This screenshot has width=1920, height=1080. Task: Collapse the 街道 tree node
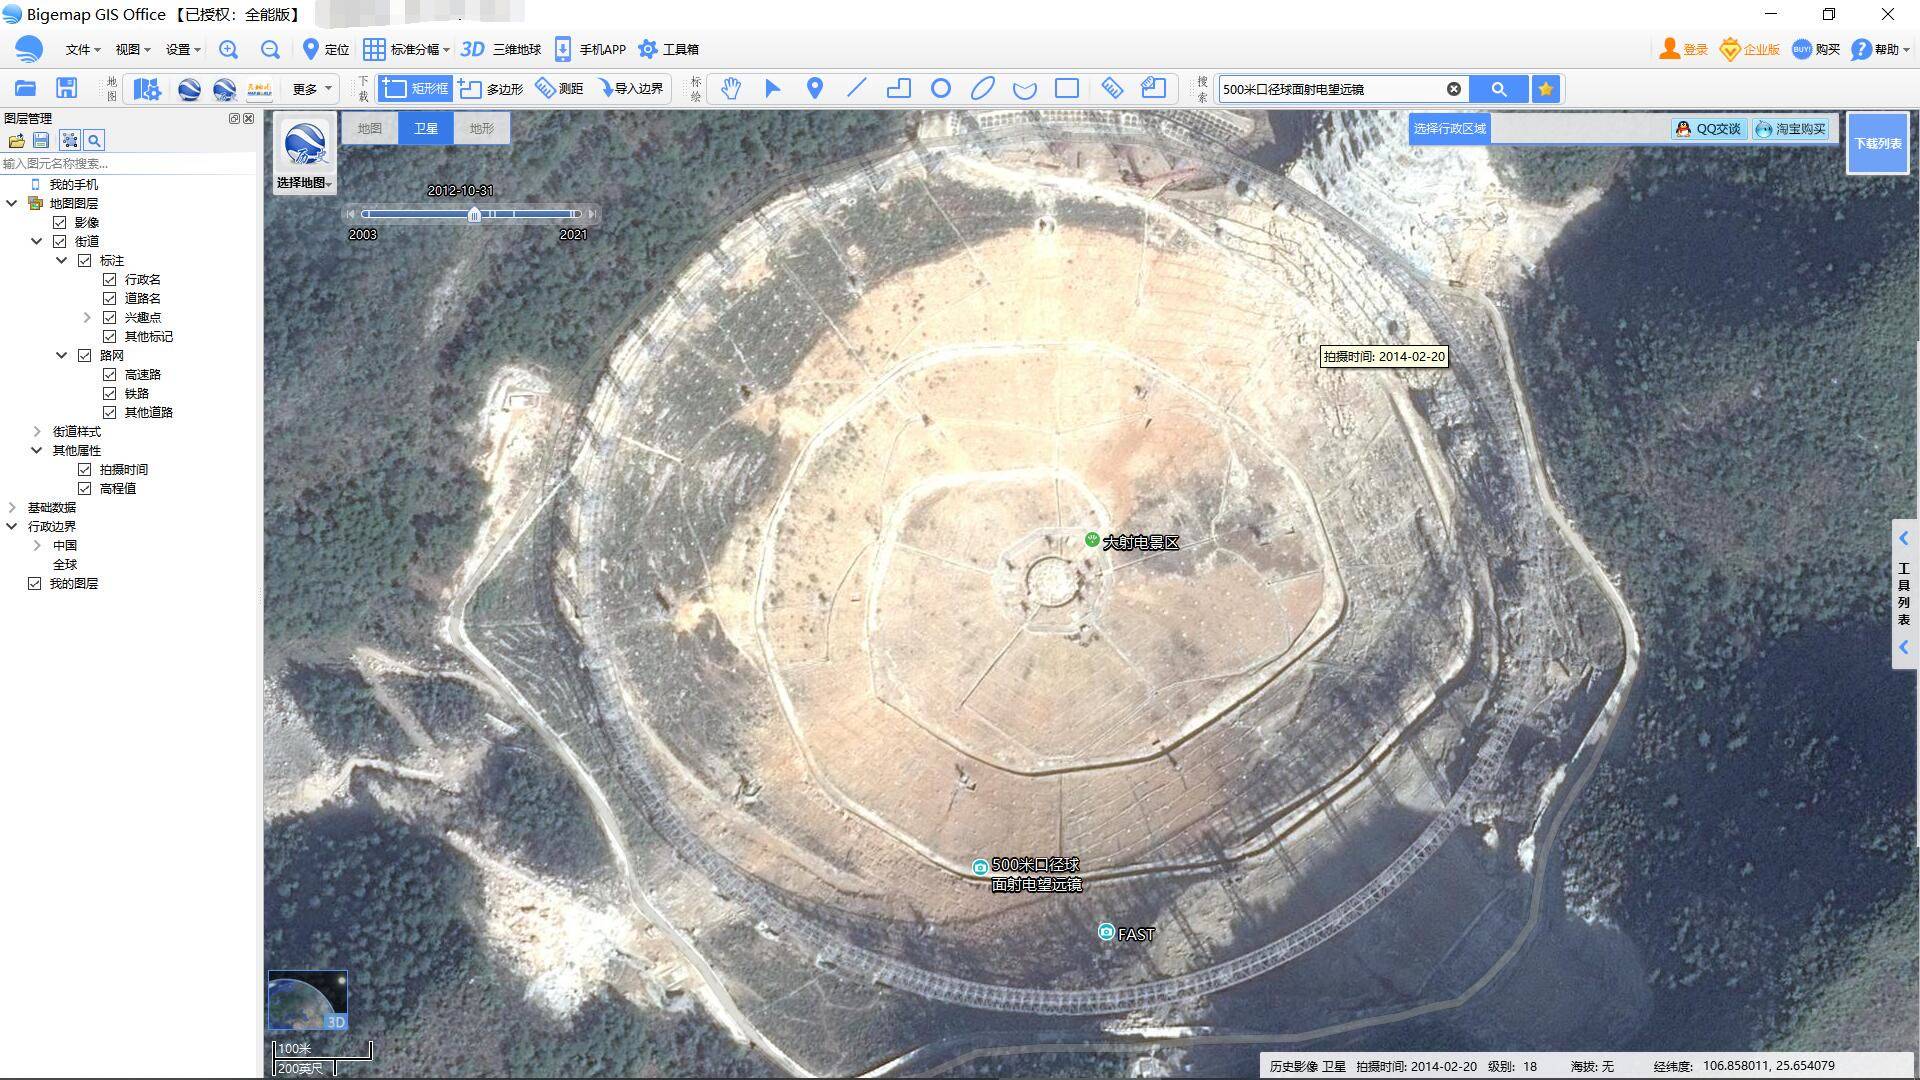pyautogui.click(x=37, y=242)
